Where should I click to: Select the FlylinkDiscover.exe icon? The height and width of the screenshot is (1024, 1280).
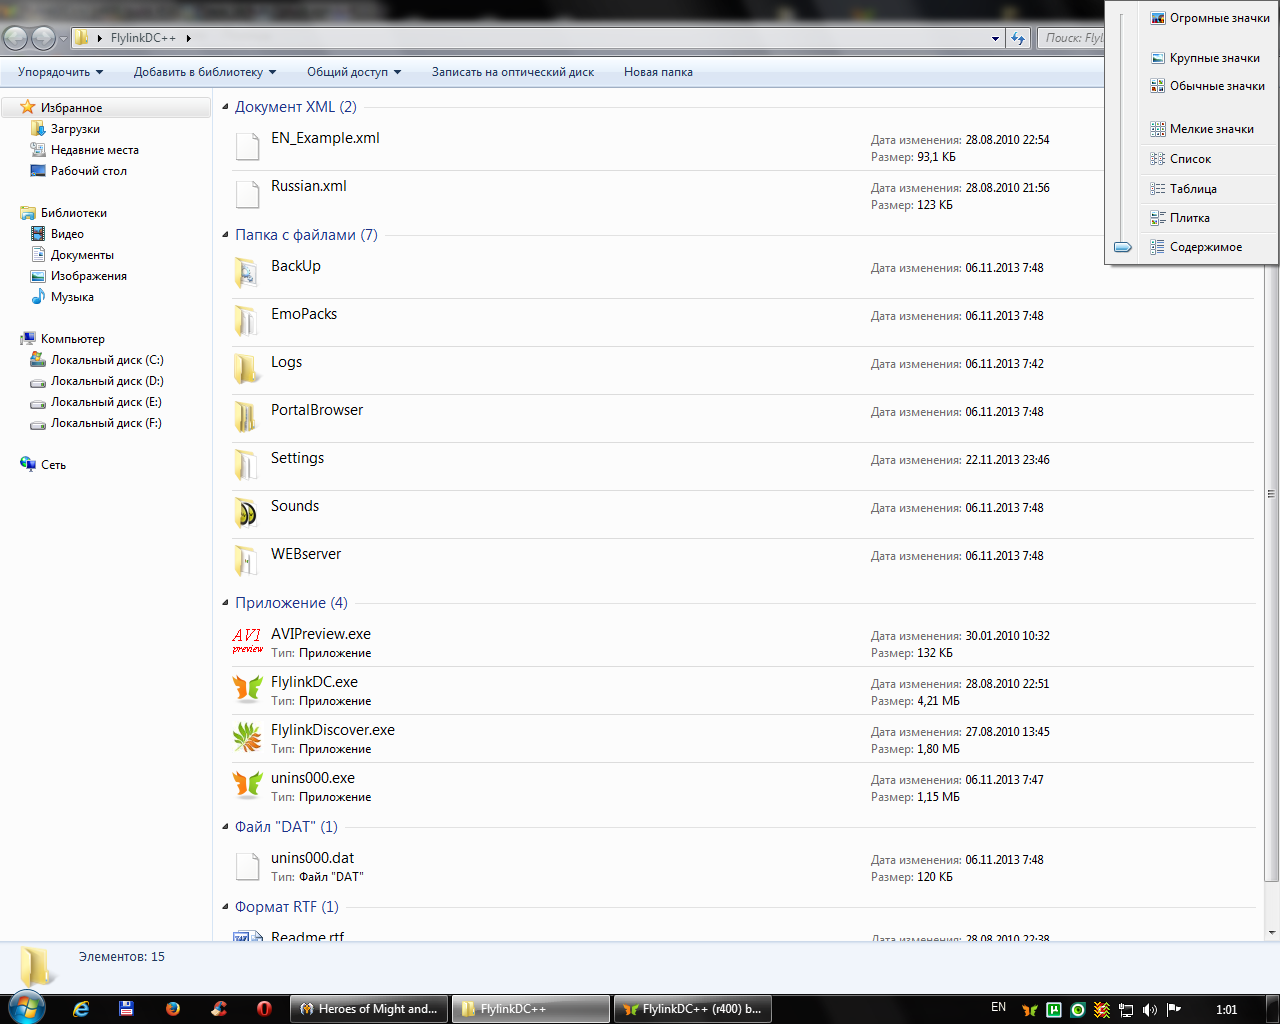point(247,737)
